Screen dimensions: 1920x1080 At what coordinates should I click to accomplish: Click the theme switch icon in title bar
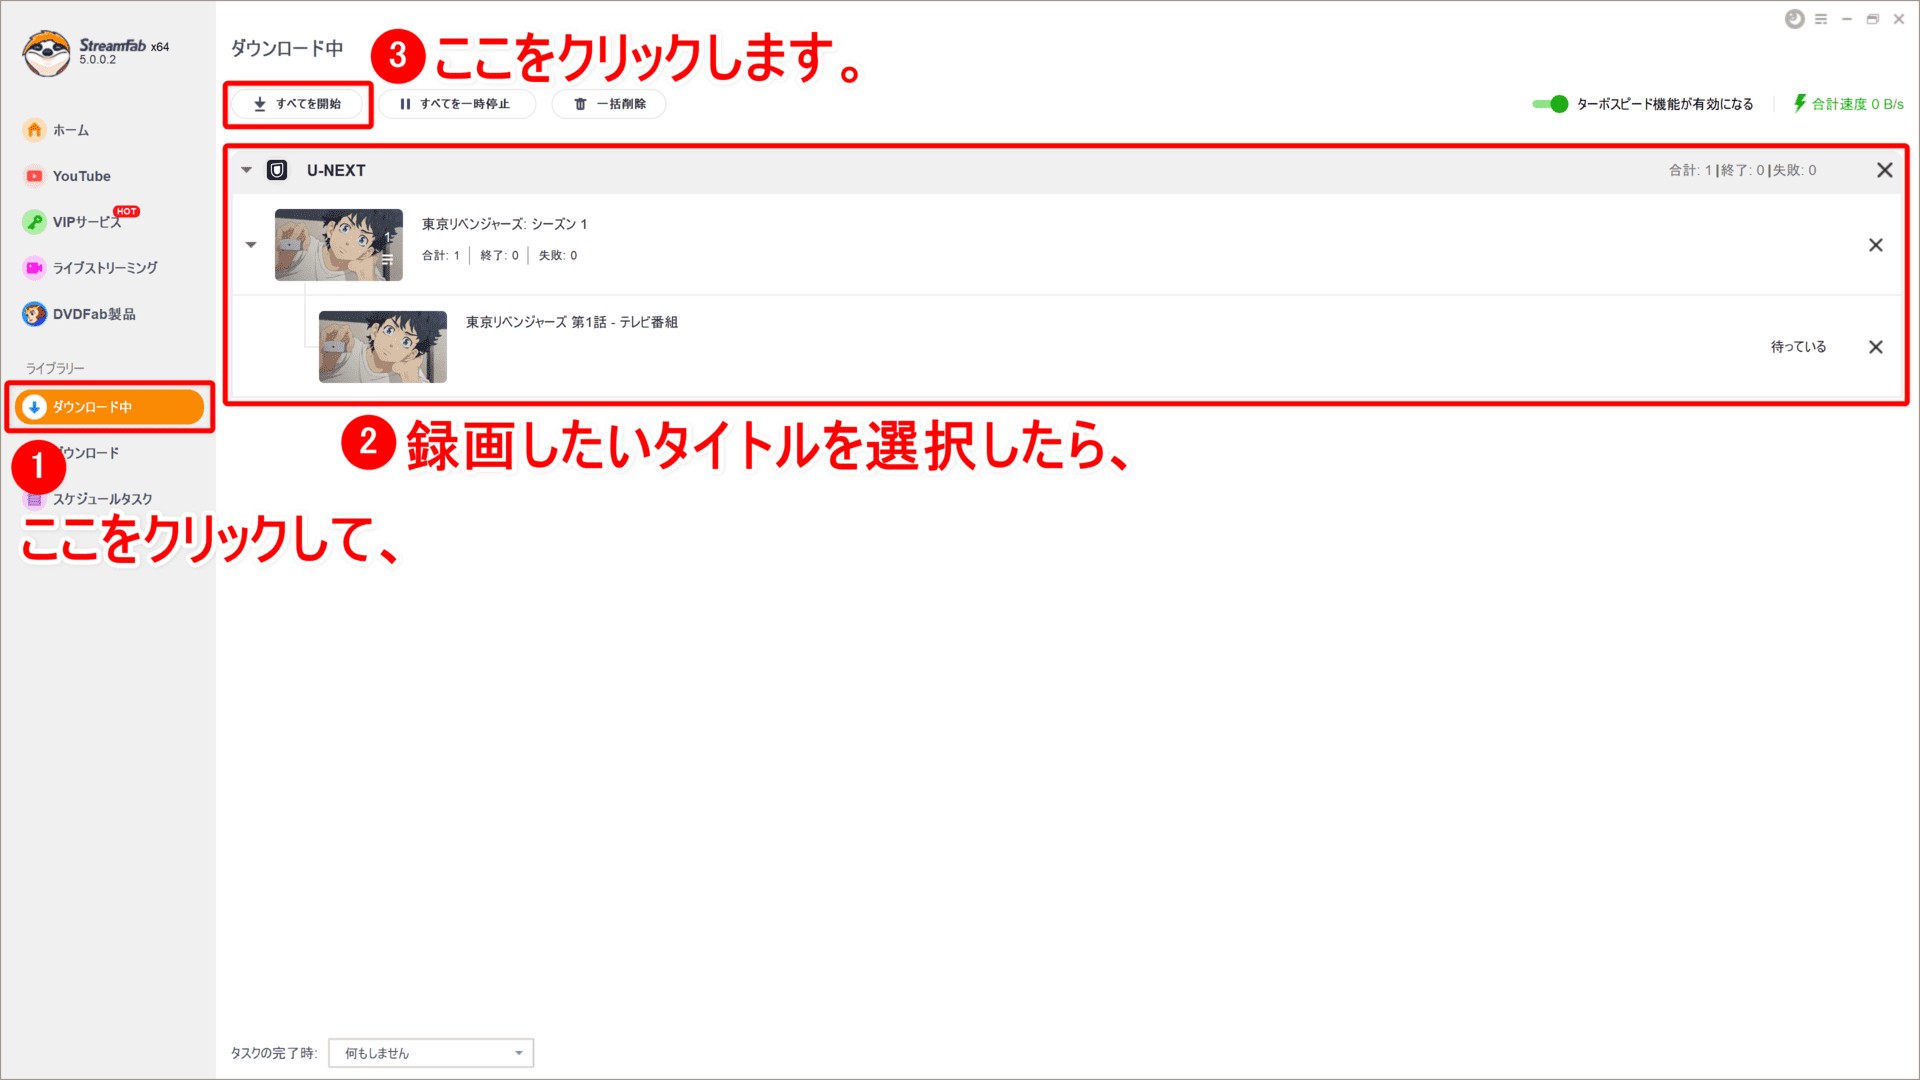pos(1795,19)
